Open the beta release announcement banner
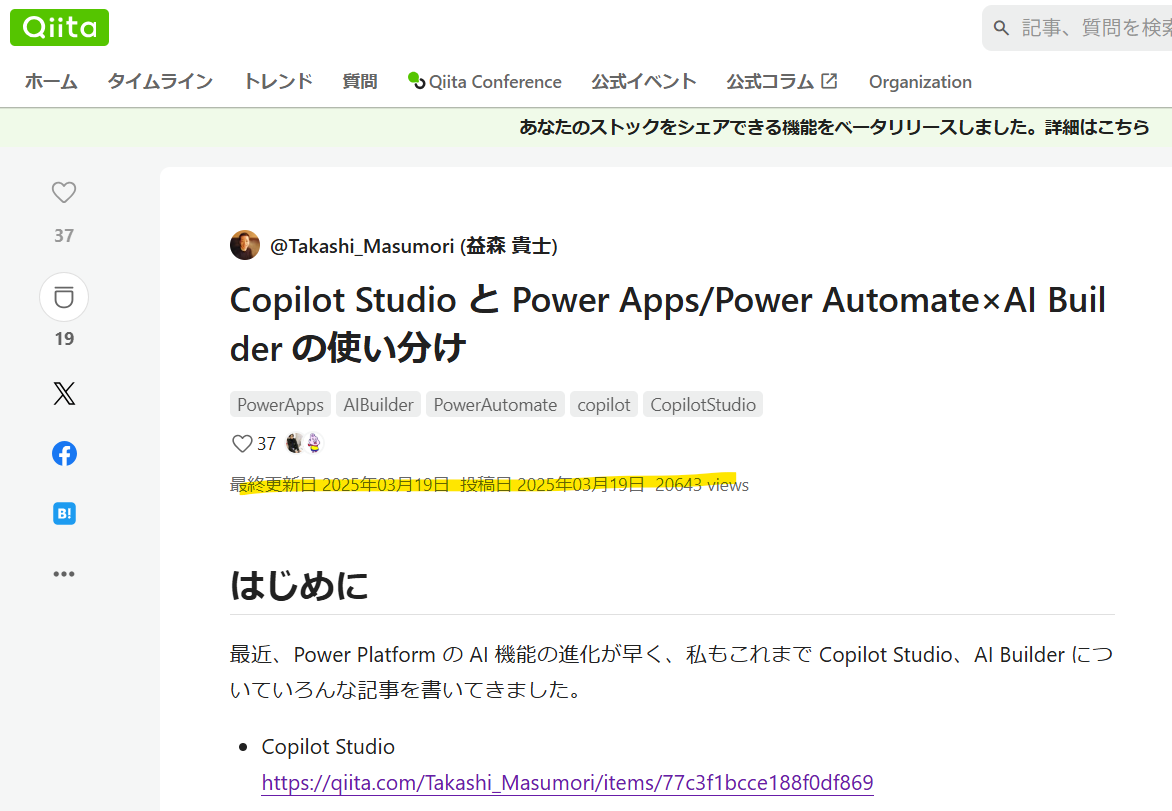Screen dimensions: 1172x811 click(x=834, y=127)
